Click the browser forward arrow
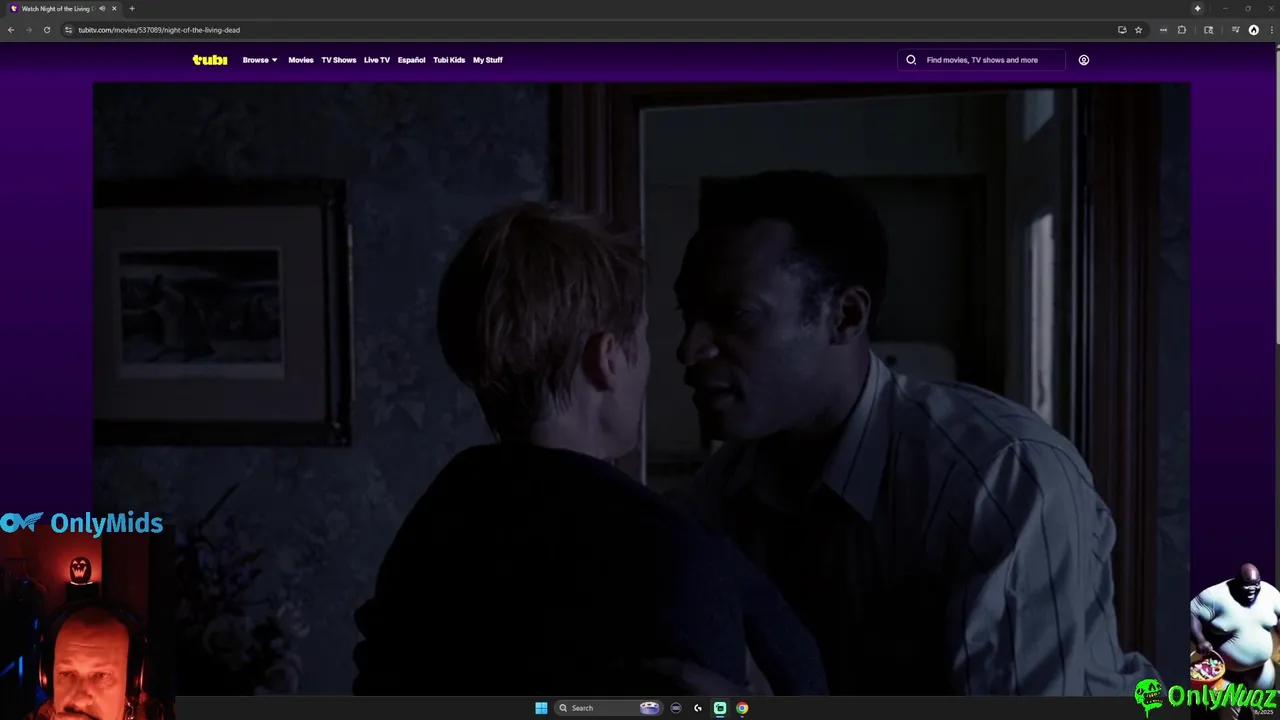 [28, 30]
